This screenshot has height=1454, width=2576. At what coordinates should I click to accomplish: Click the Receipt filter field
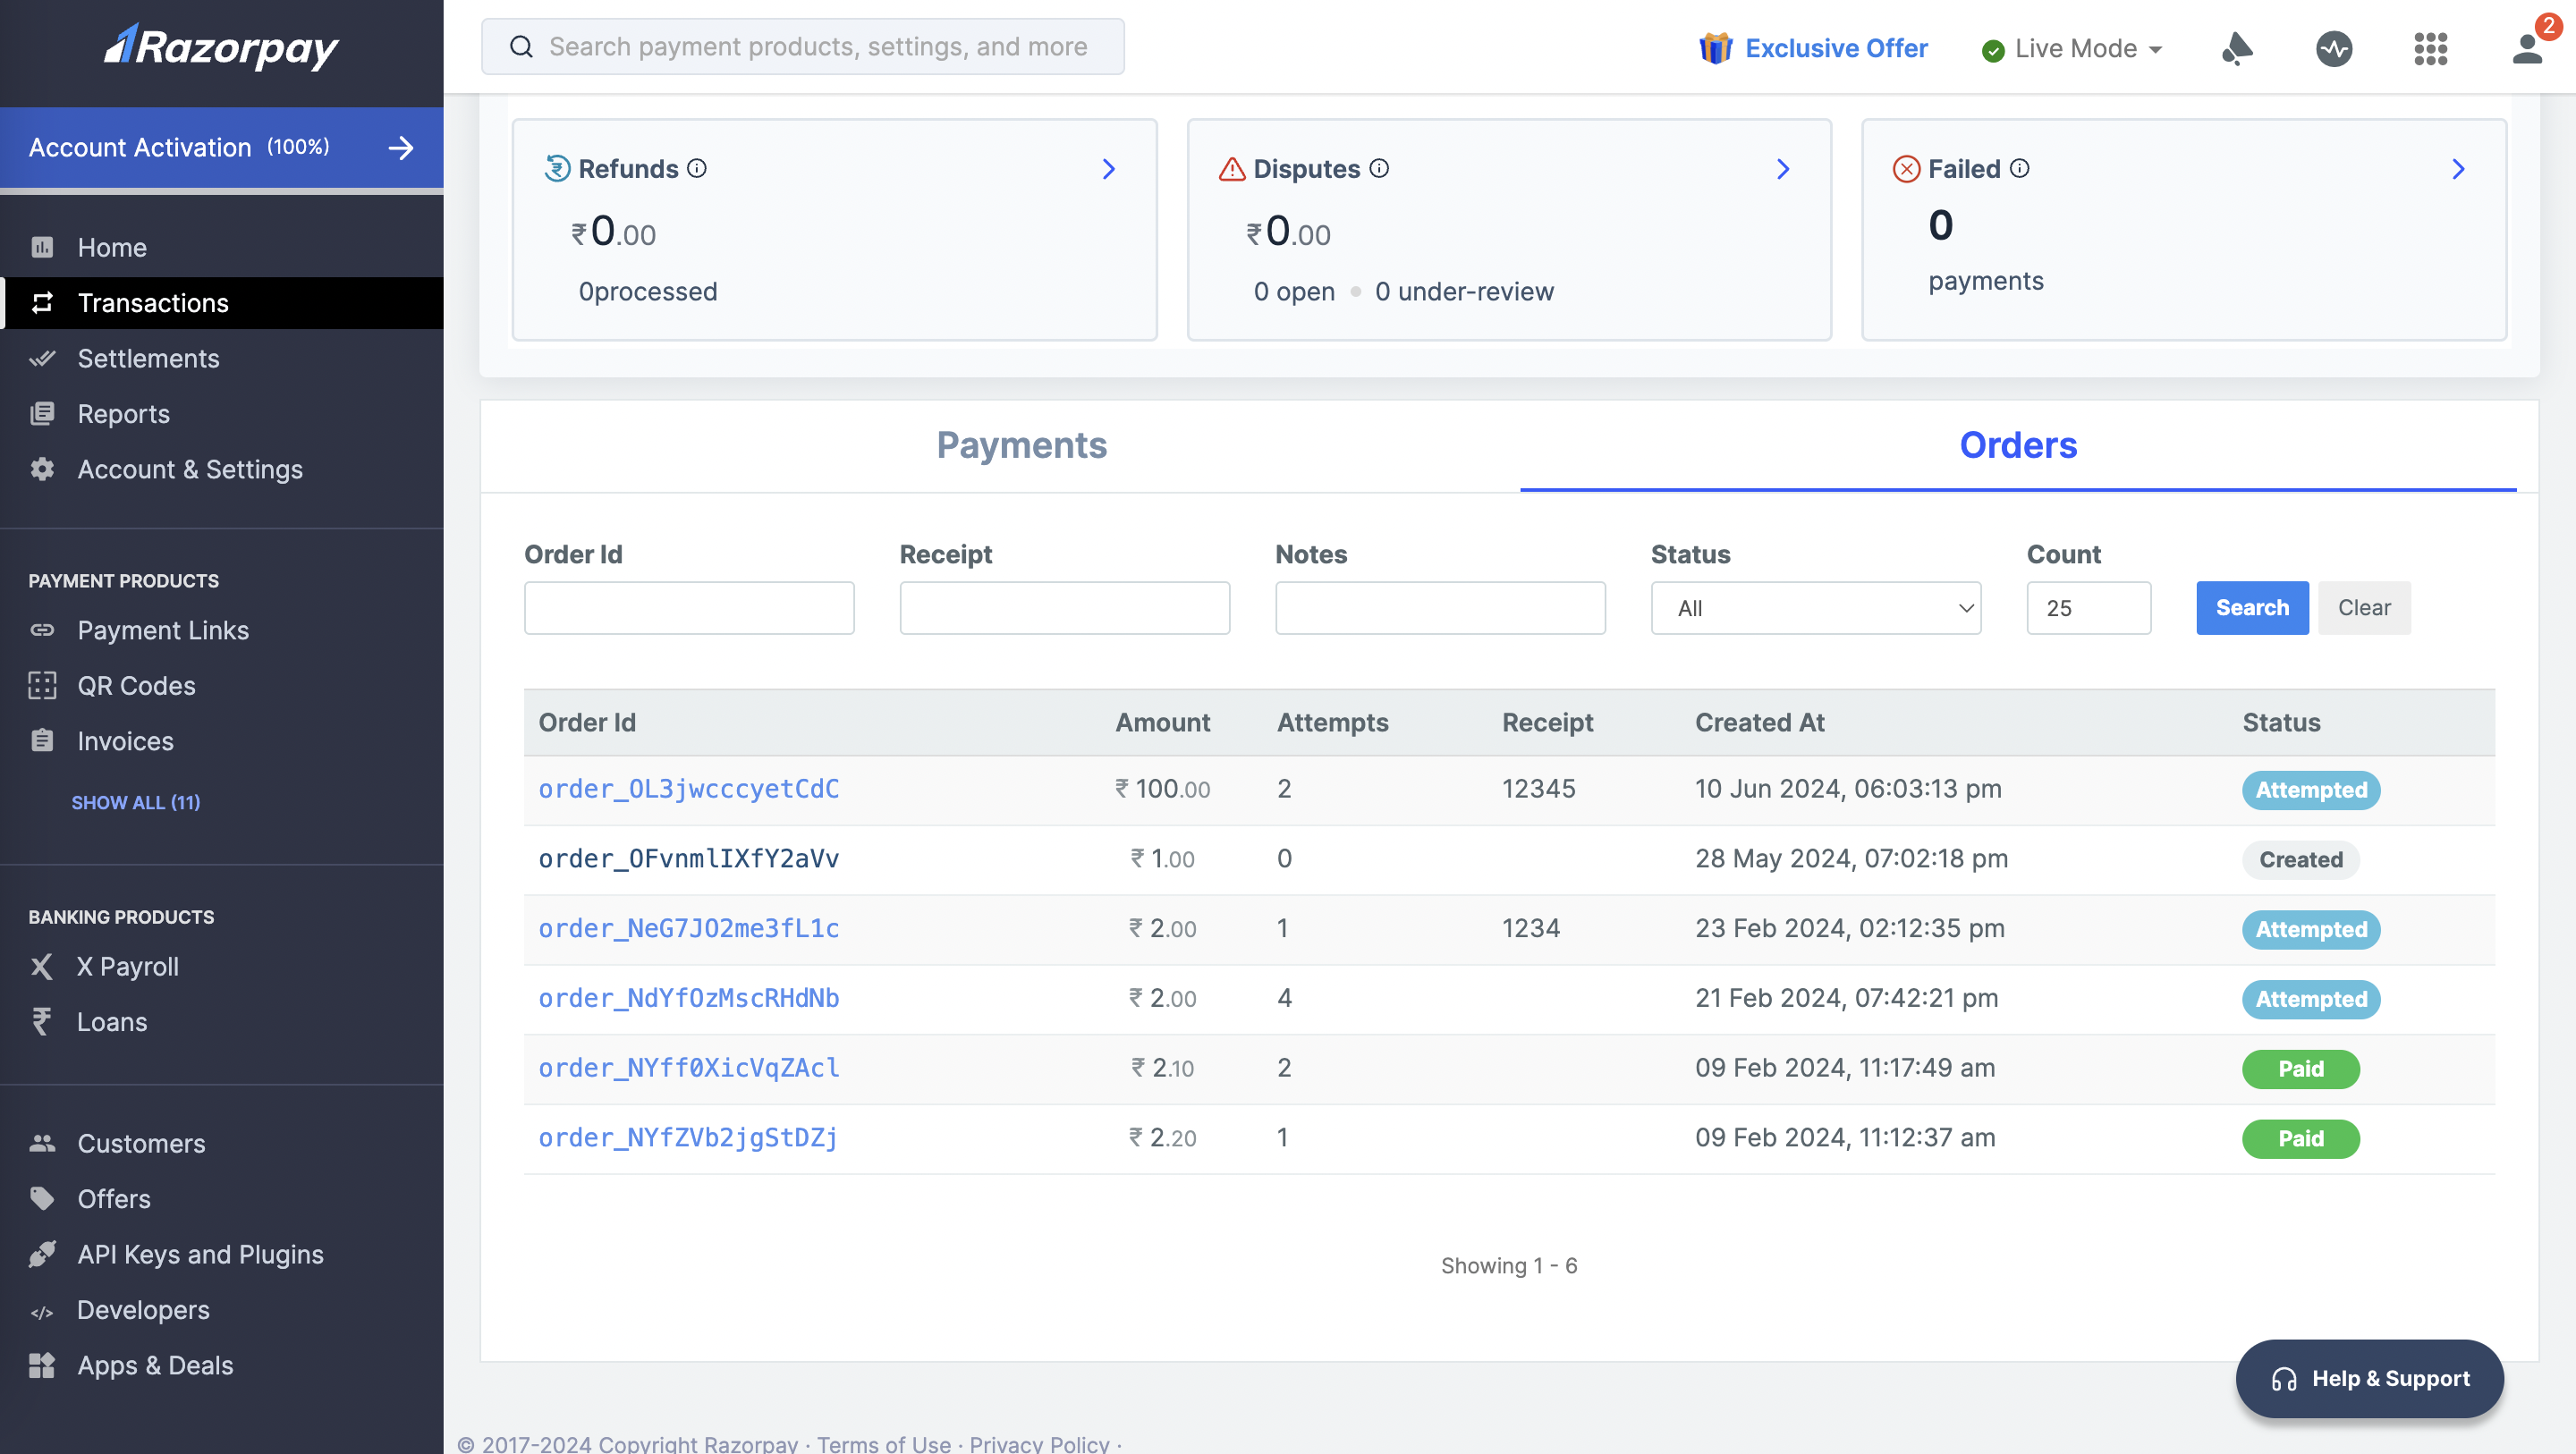[x=1064, y=608]
